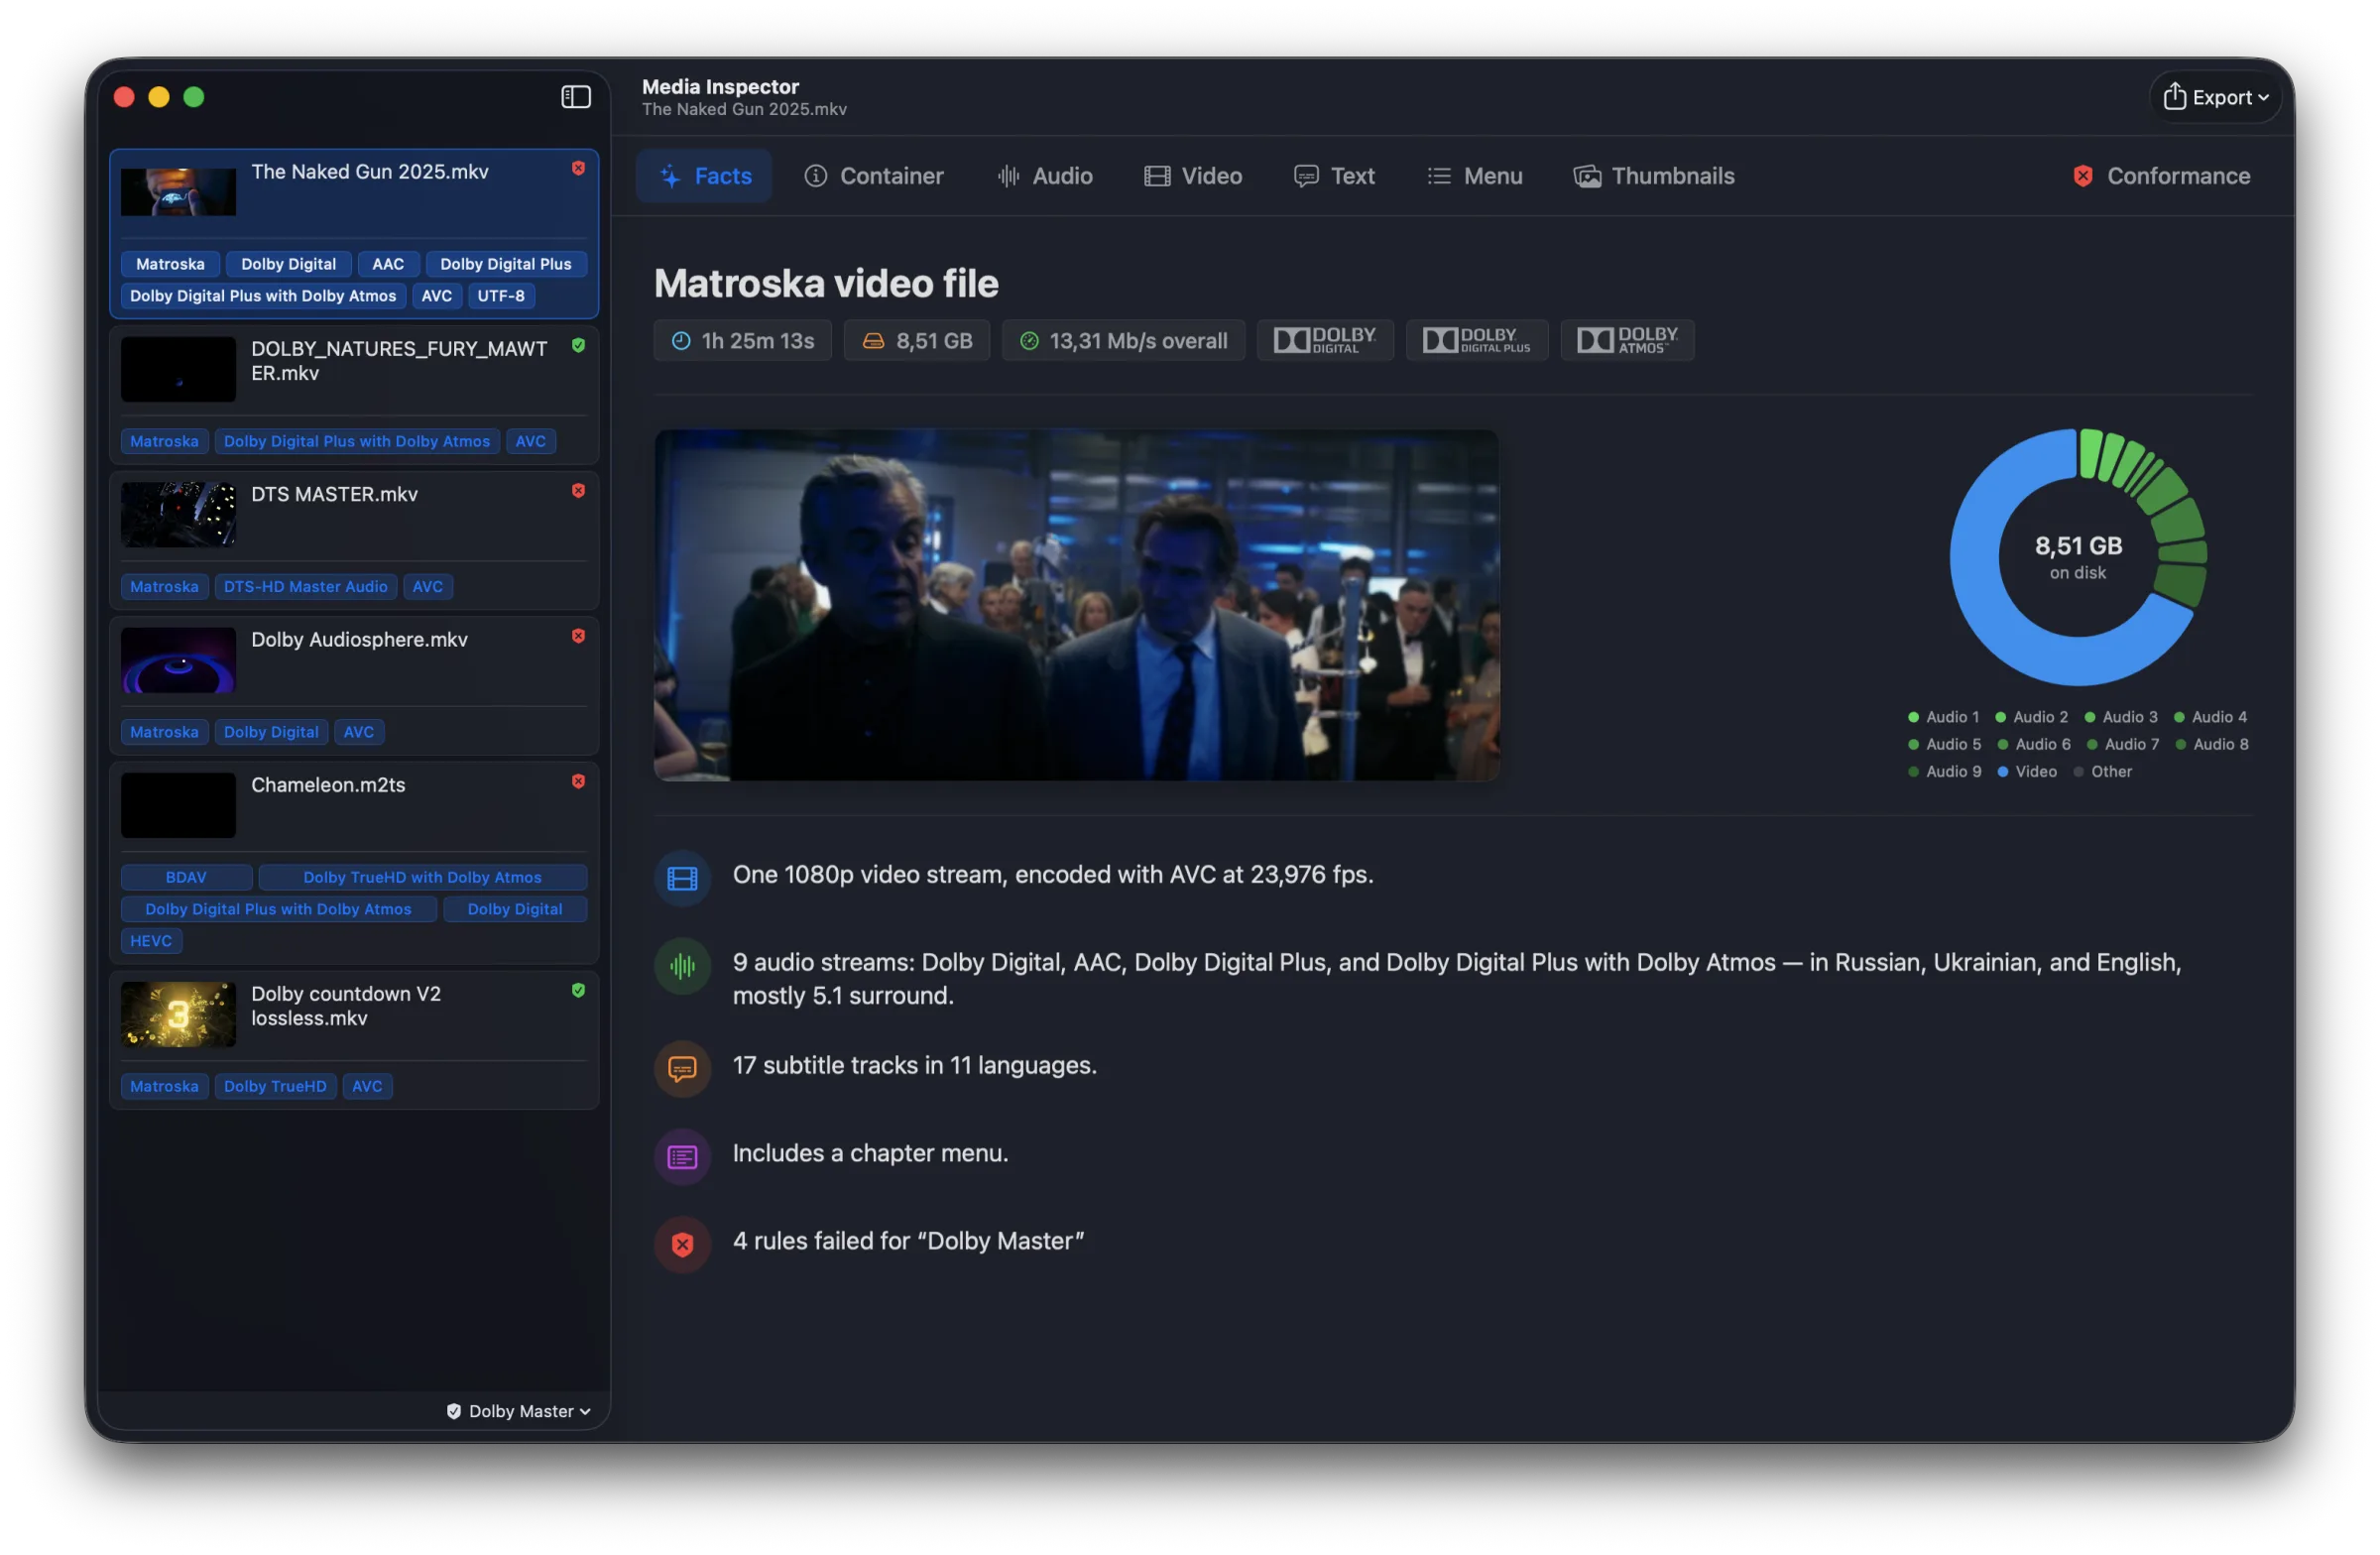Click the passed status icon on DOLBY_NATURES_FURY

click(x=578, y=345)
